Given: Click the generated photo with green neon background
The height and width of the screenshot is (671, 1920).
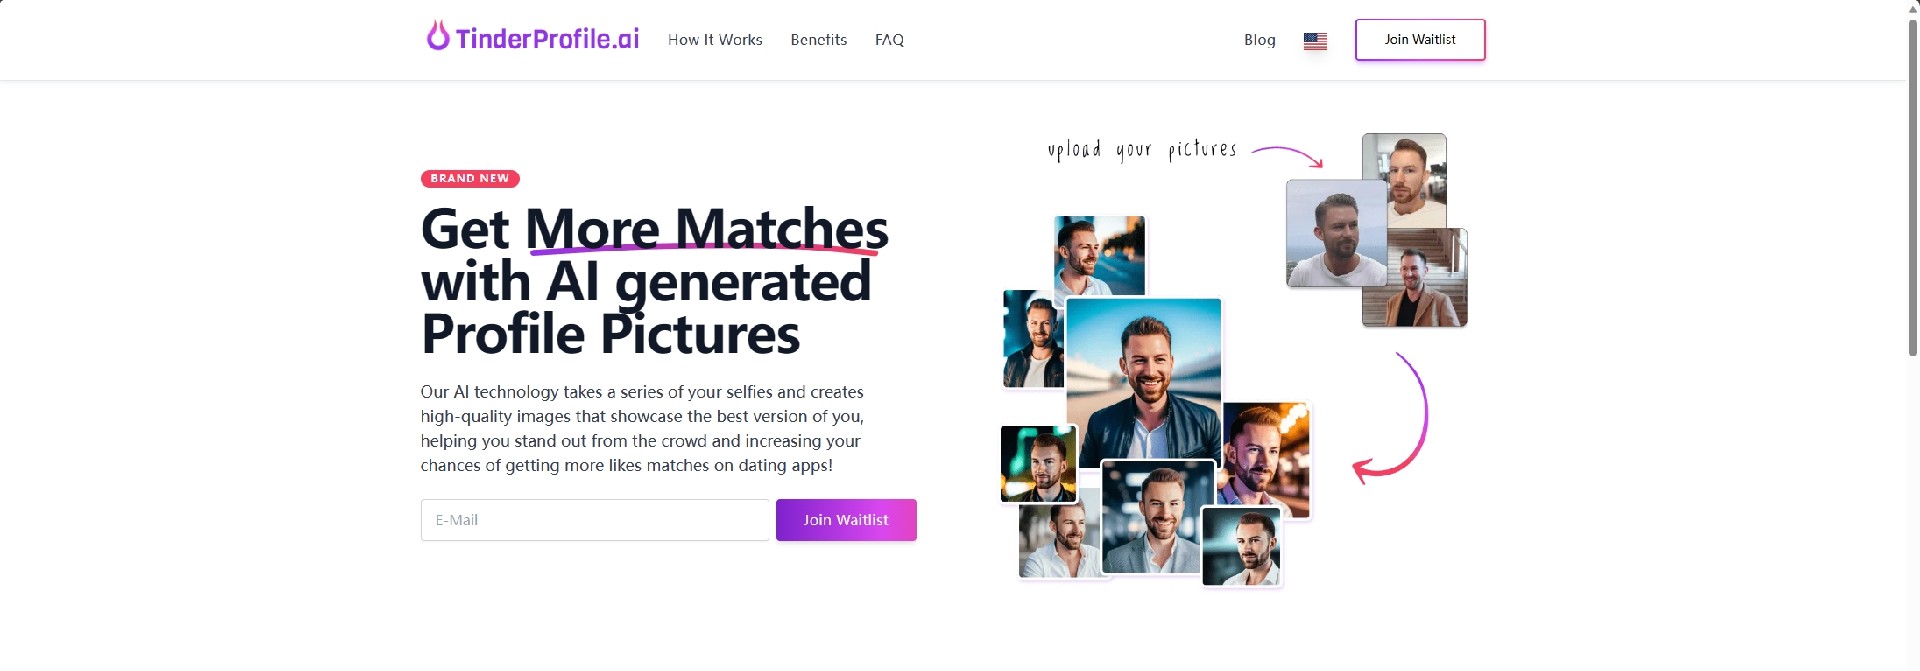Looking at the screenshot, I should (x=1038, y=464).
